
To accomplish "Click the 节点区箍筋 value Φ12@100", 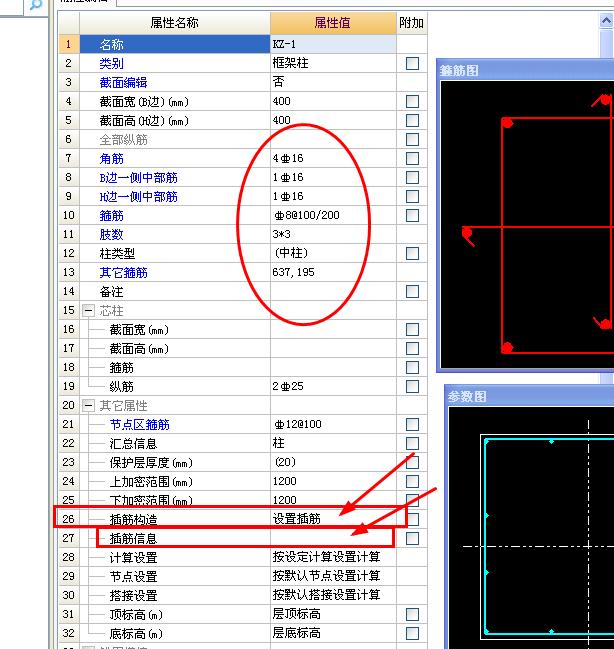I will pyautogui.click(x=333, y=424).
